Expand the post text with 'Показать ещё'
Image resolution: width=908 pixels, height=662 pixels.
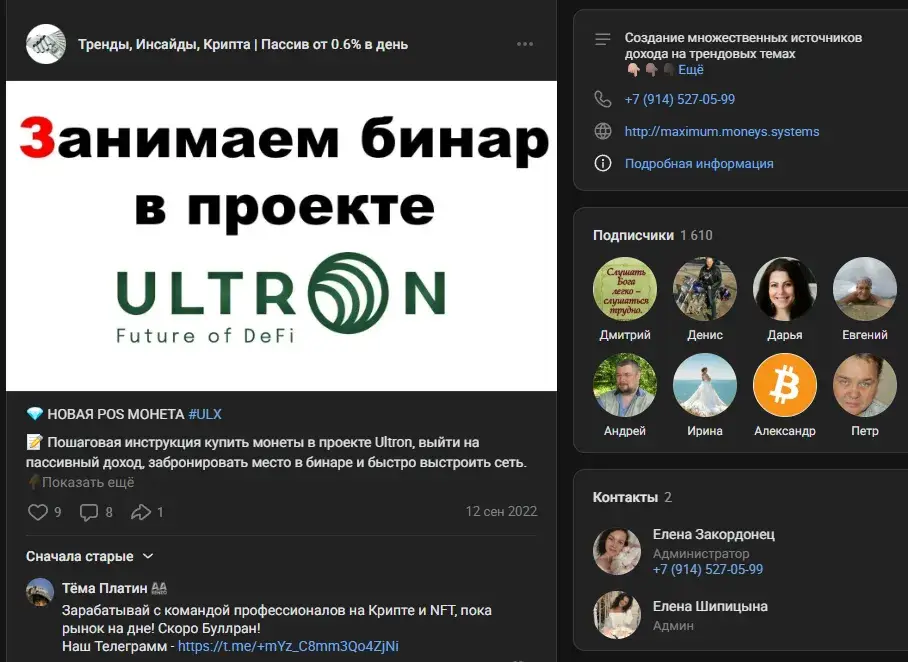click(x=88, y=482)
